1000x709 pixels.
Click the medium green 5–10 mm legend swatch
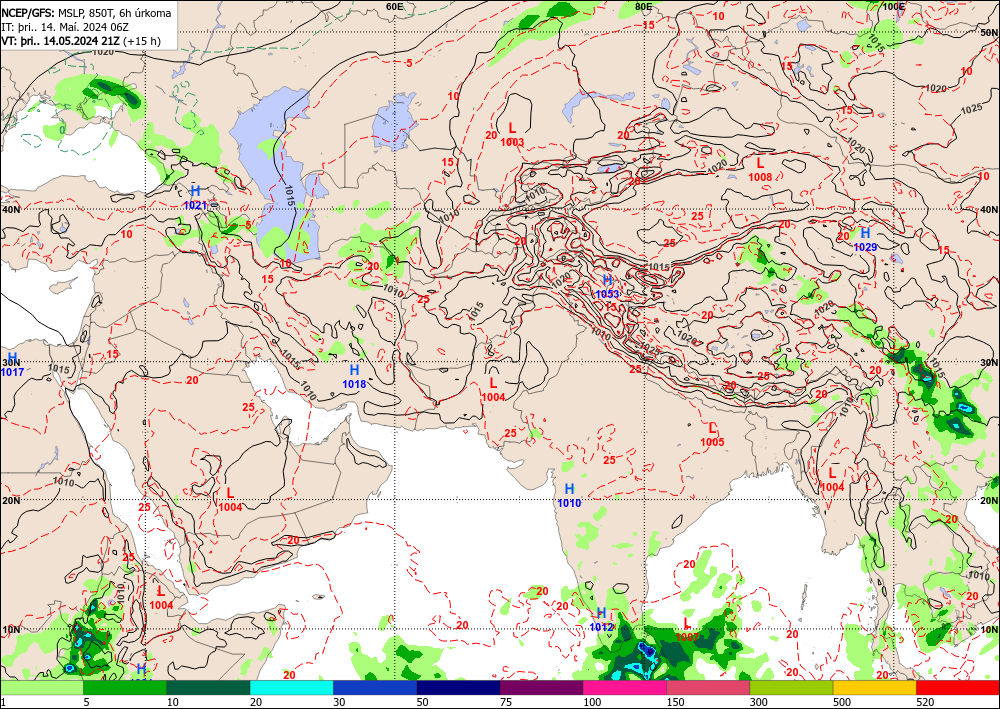[125, 688]
